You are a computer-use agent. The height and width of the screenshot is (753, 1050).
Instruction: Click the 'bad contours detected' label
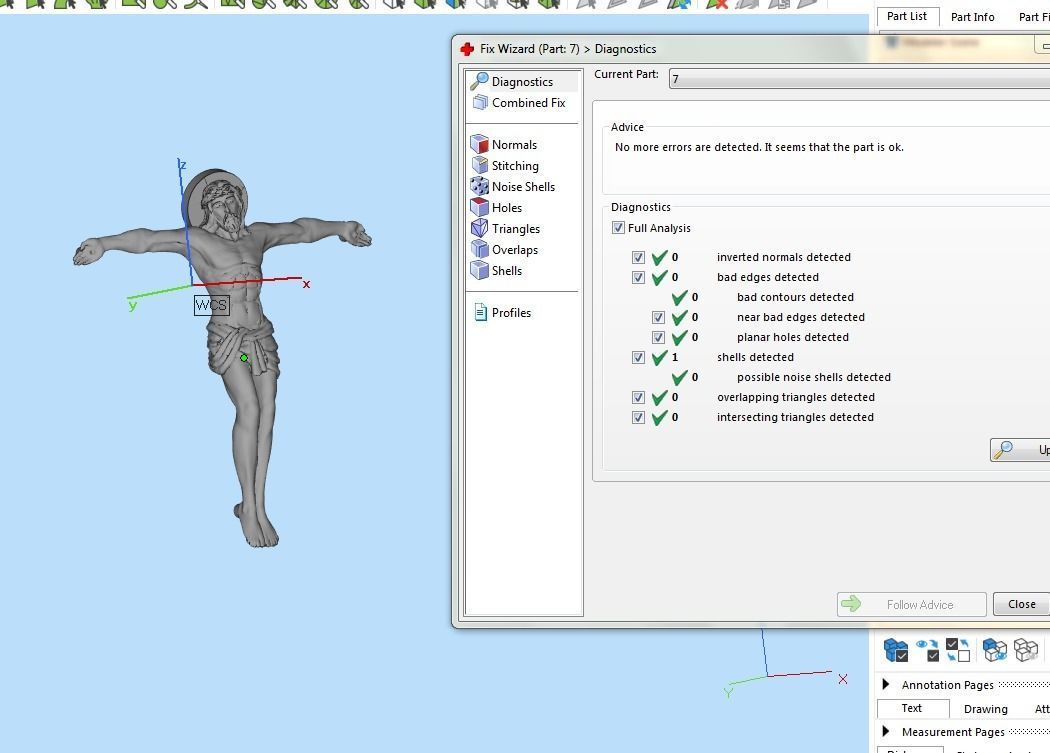click(x=795, y=297)
